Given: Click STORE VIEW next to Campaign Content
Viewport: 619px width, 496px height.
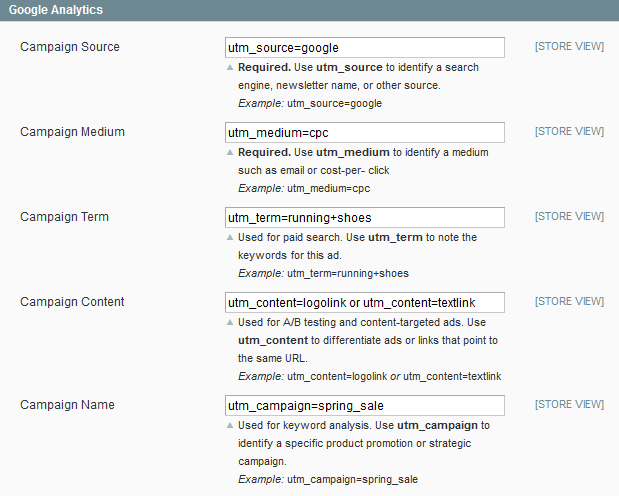Looking at the screenshot, I should (569, 301).
